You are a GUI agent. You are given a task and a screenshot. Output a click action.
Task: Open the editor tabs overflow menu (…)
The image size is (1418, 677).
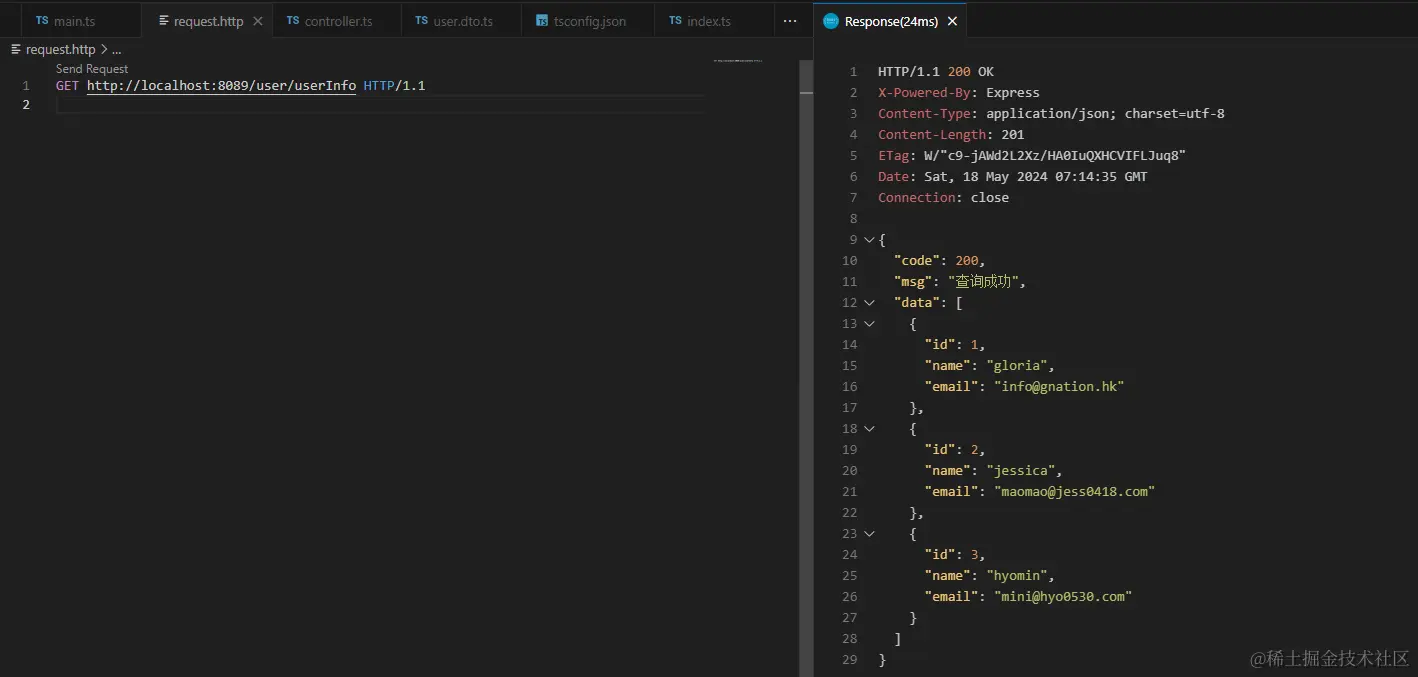(790, 21)
